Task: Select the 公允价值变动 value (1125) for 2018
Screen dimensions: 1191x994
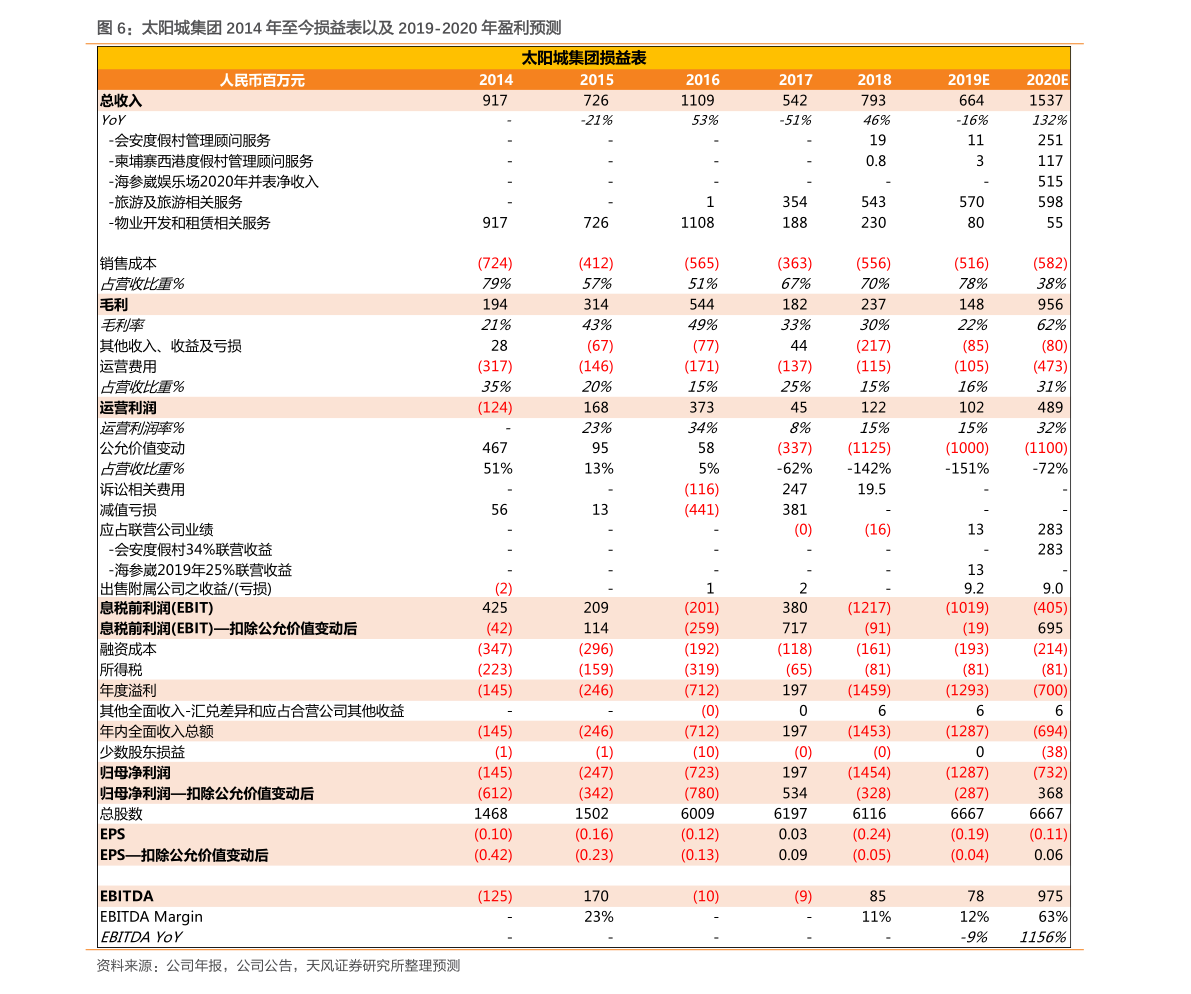Action: click(869, 448)
